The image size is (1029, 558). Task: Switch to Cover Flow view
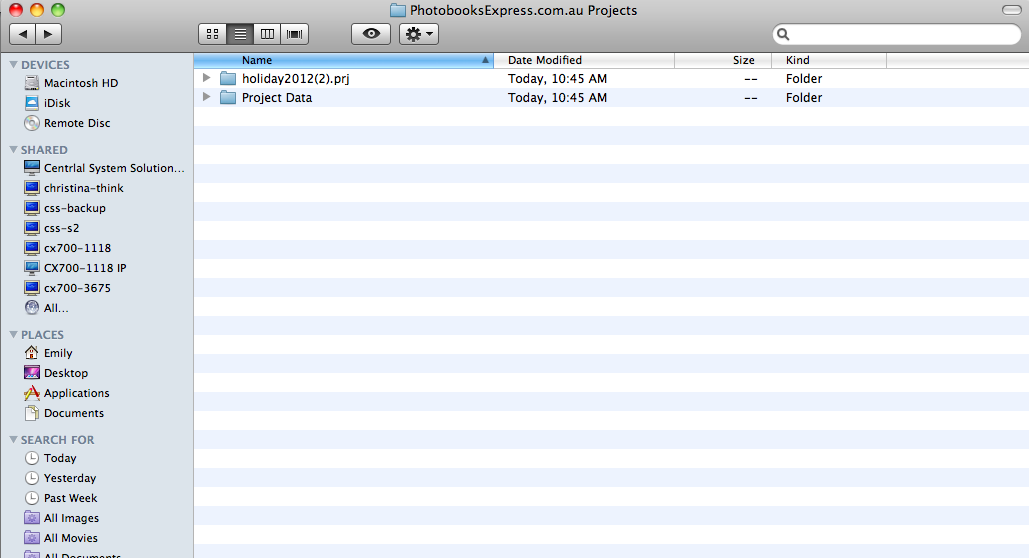(295, 34)
